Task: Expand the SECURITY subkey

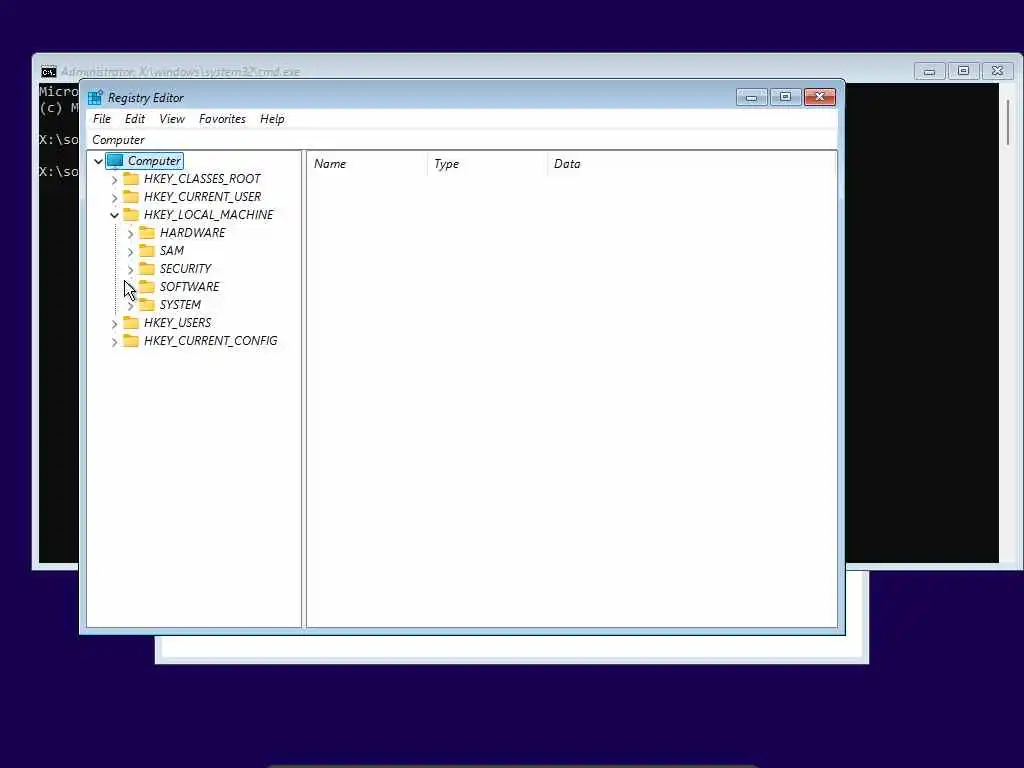Action: pos(130,269)
